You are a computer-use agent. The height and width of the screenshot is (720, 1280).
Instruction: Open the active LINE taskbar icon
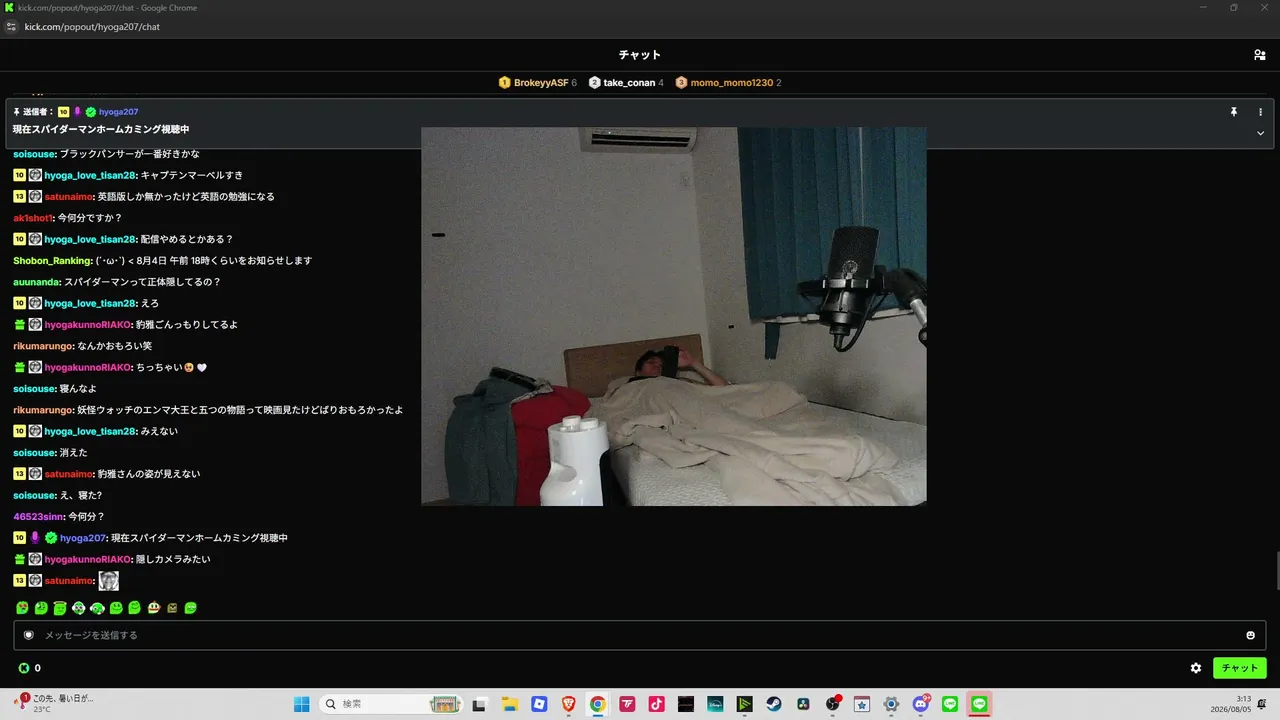click(979, 704)
